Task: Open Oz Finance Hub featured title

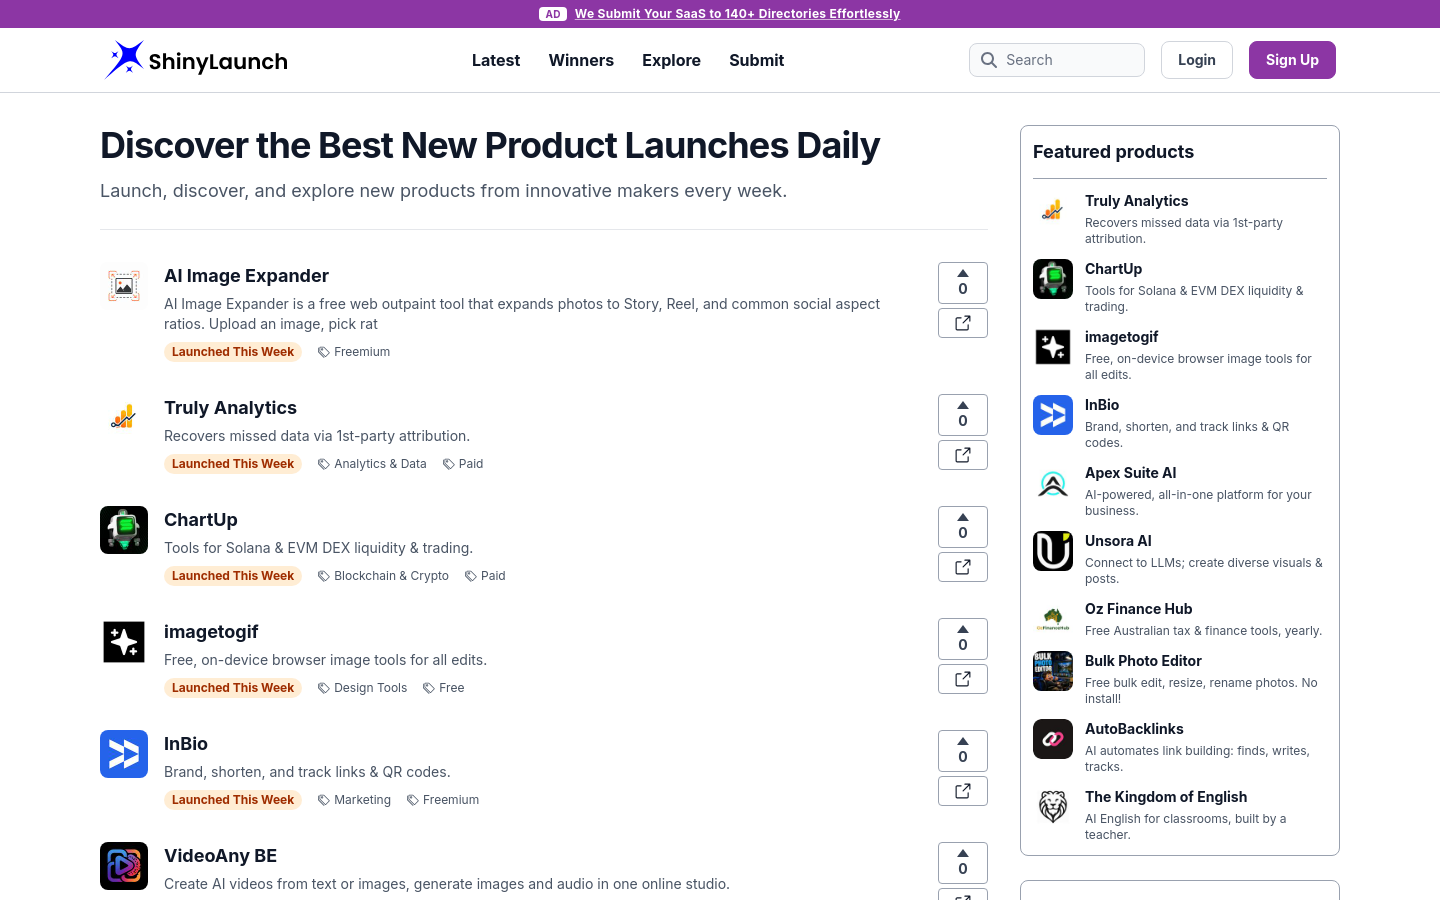Action: tap(1138, 609)
